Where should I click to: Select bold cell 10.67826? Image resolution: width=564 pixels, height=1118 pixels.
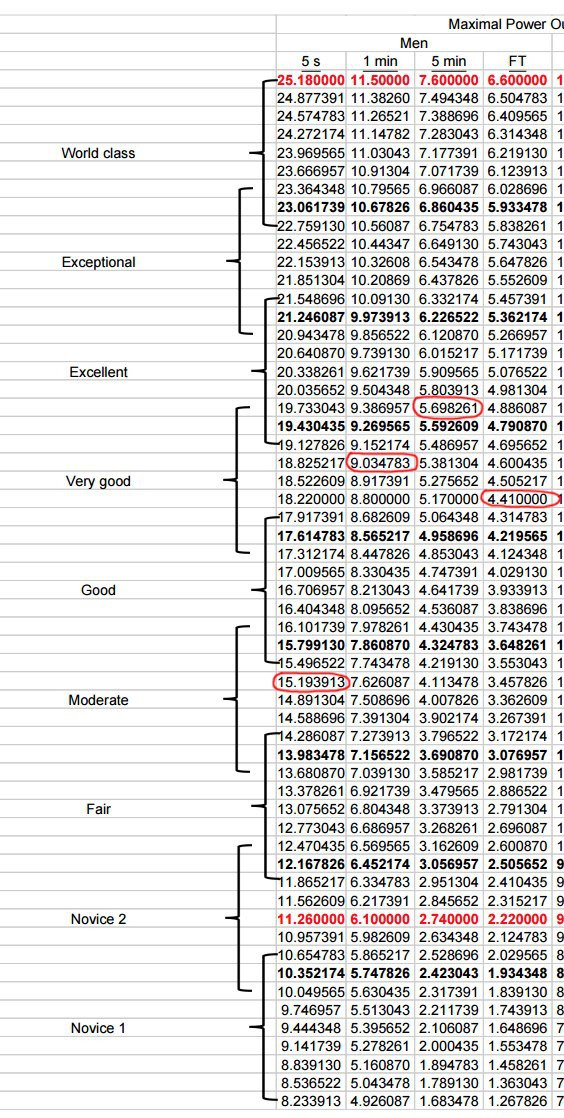(380, 207)
